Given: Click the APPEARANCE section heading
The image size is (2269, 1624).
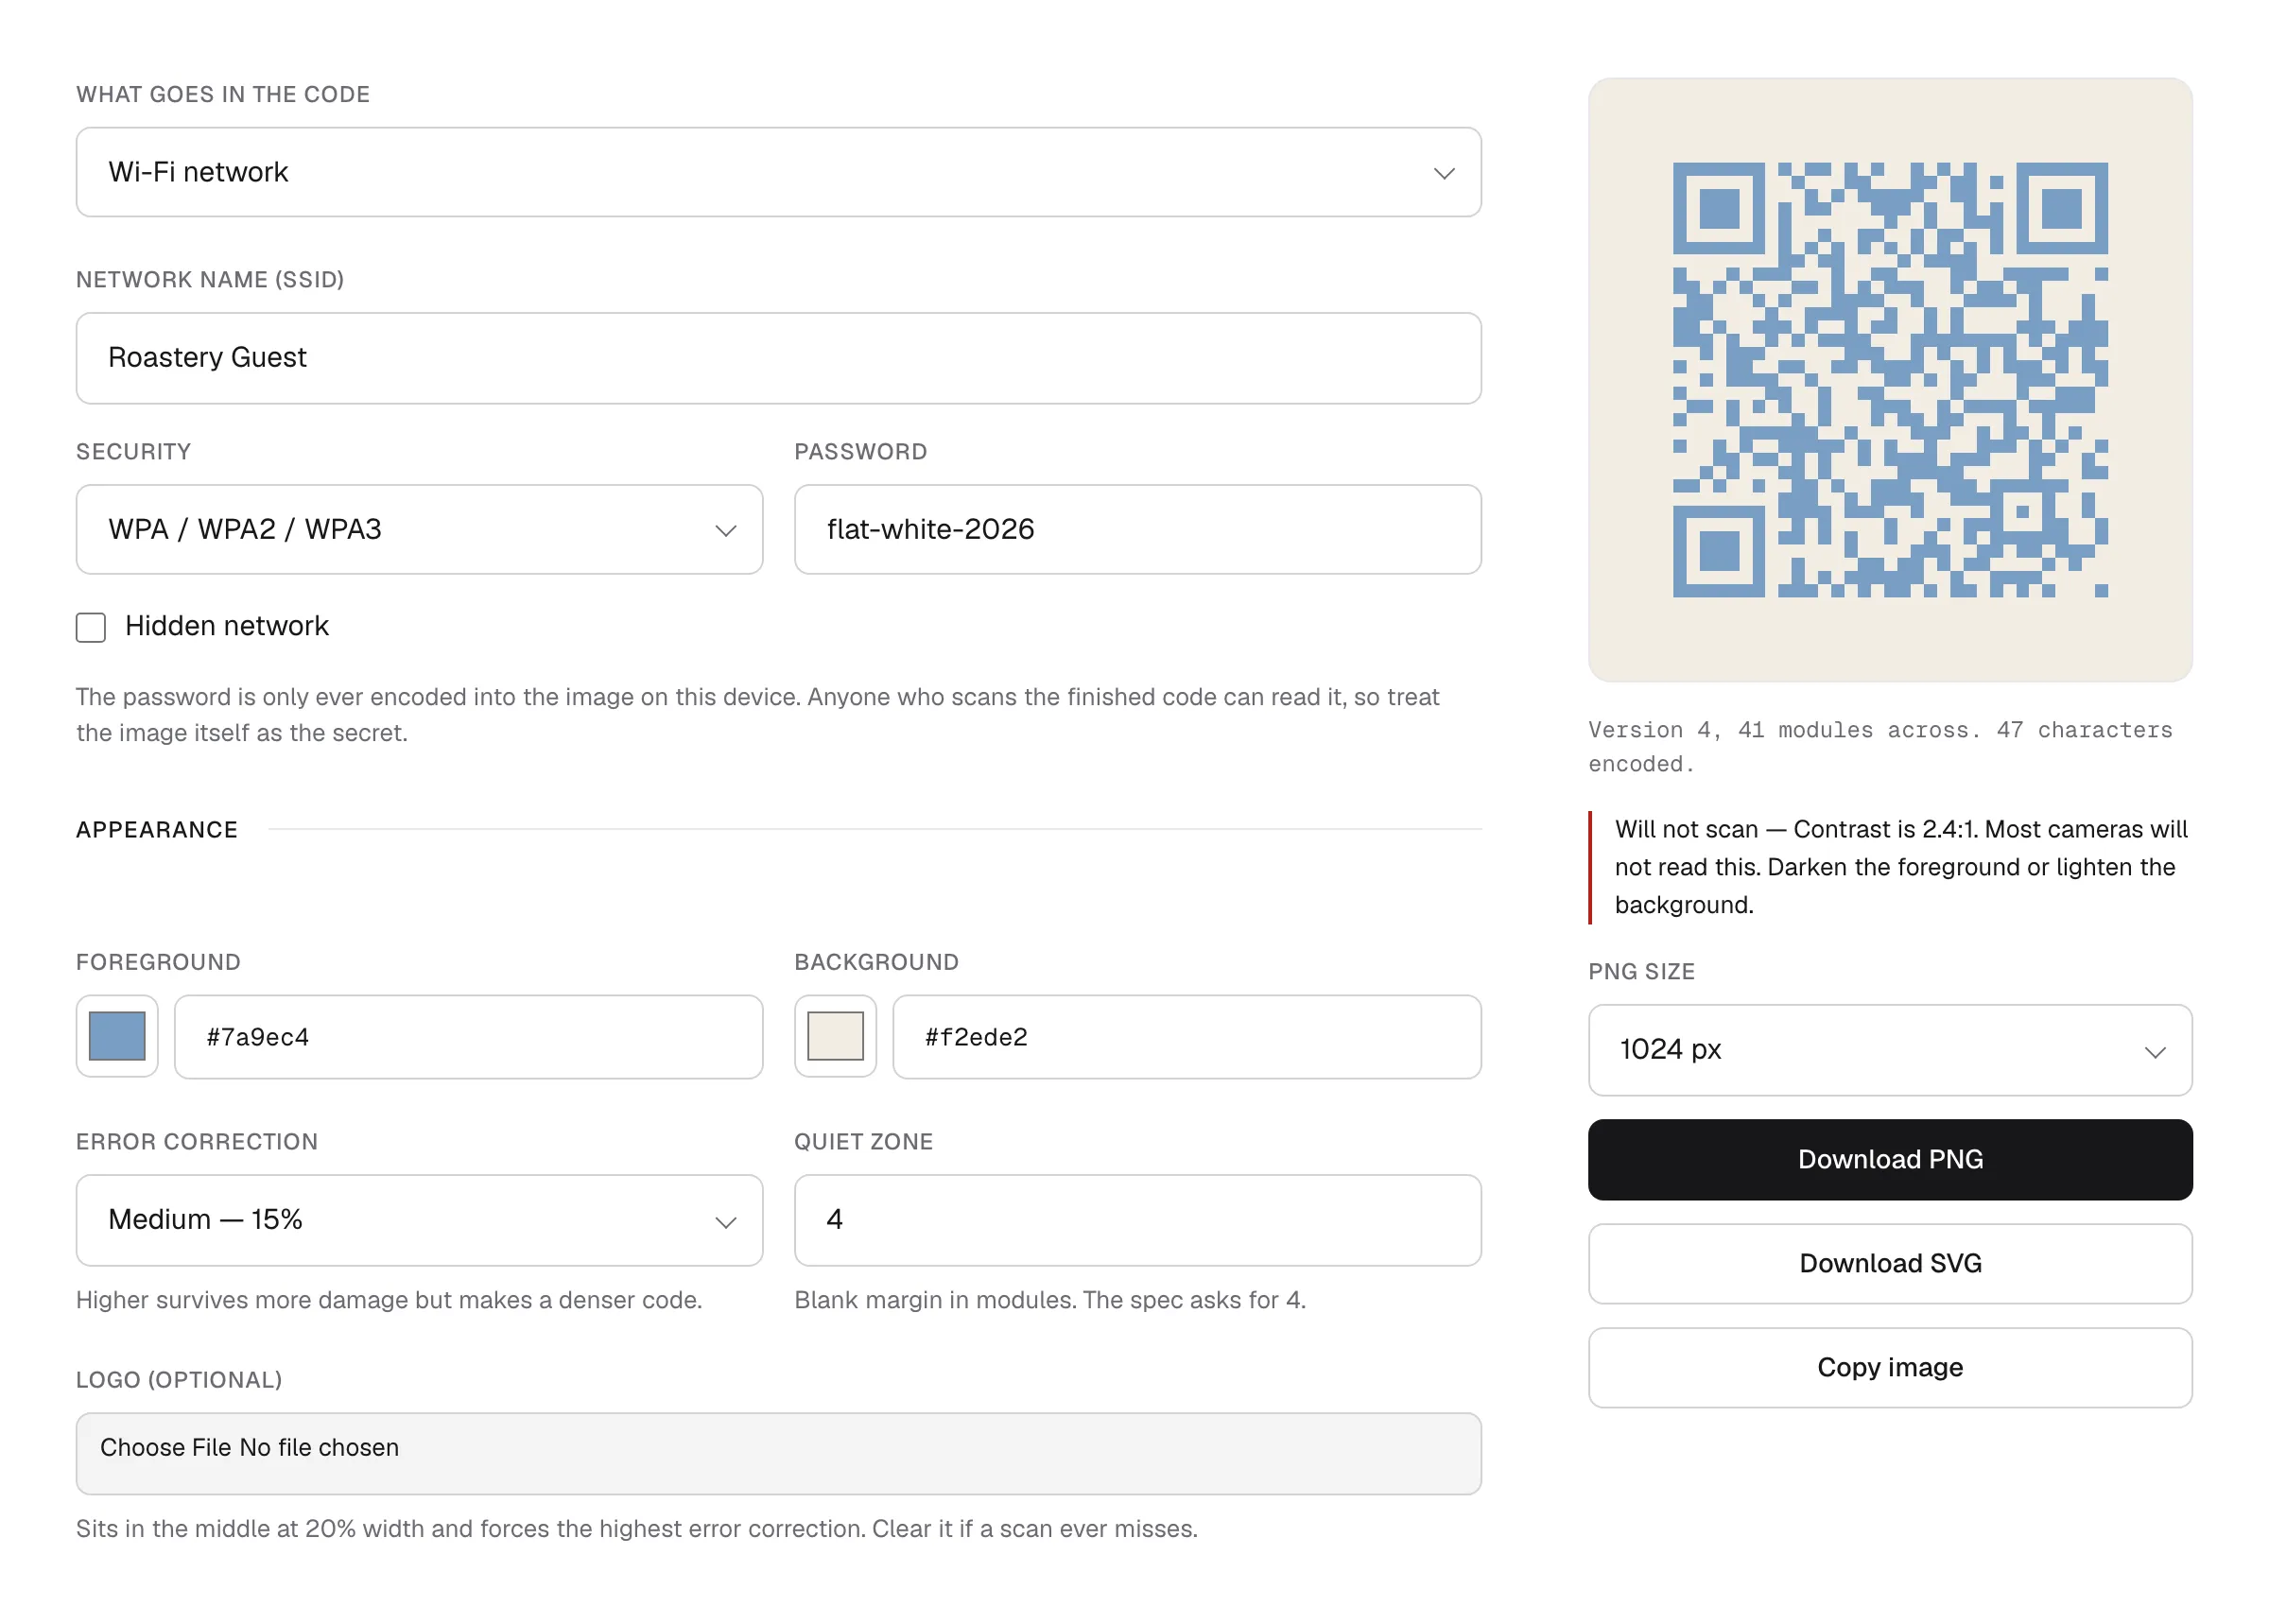Looking at the screenshot, I should click(157, 830).
